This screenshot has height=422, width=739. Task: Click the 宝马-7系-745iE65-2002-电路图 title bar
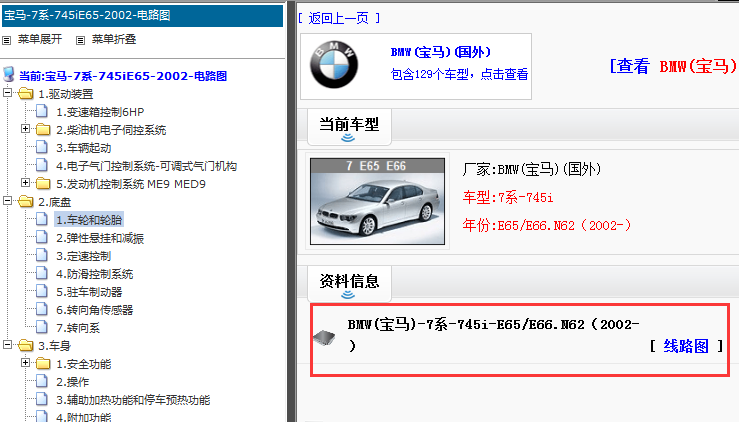pyautogui.click(x=142, y=15)
